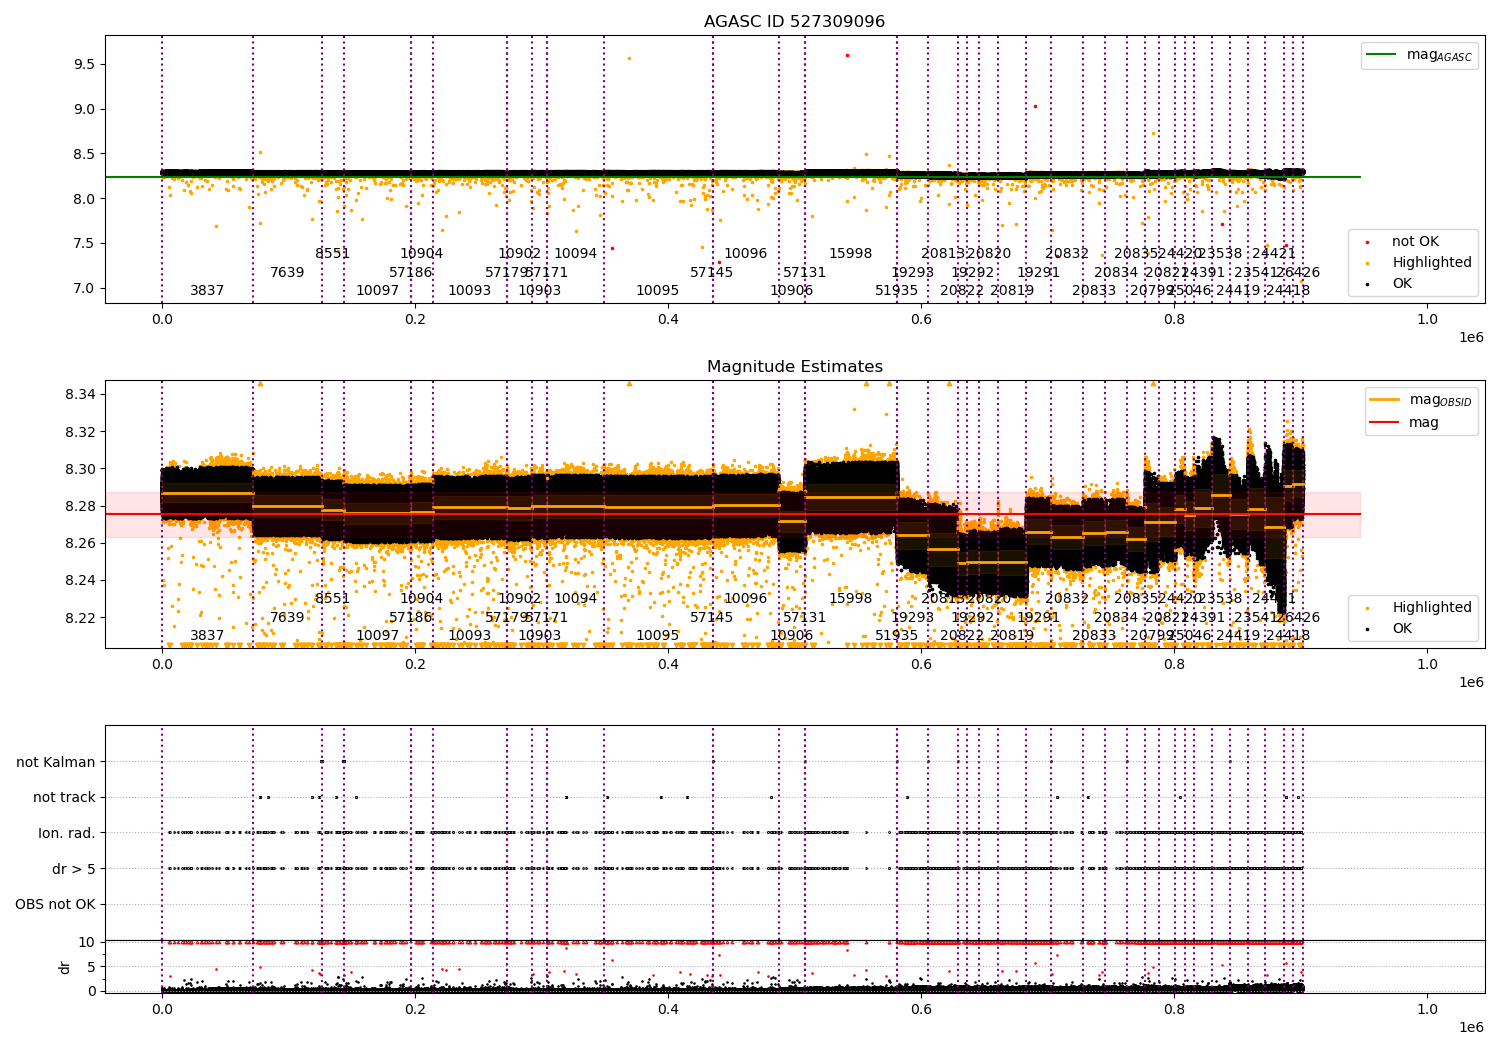Click the title 'AGASC ID 527309096'

(794, 22)
